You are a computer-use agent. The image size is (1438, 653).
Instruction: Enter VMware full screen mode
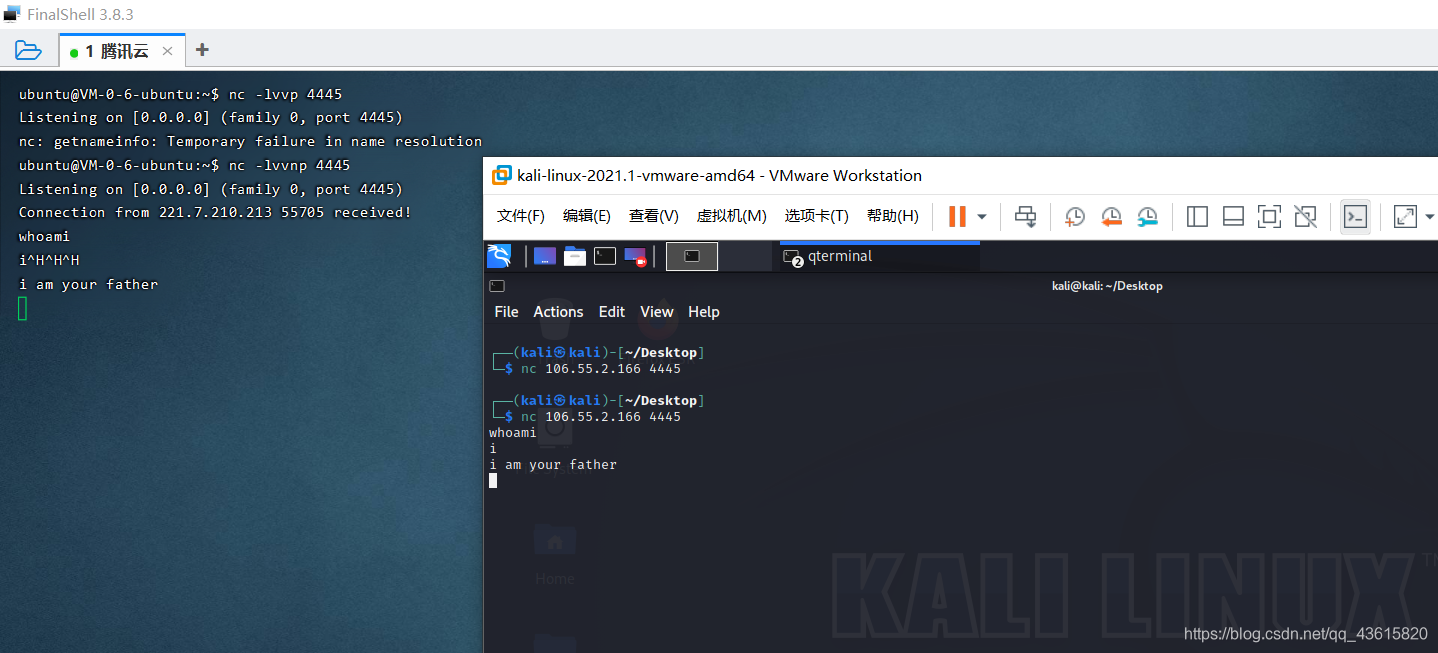1269,216
